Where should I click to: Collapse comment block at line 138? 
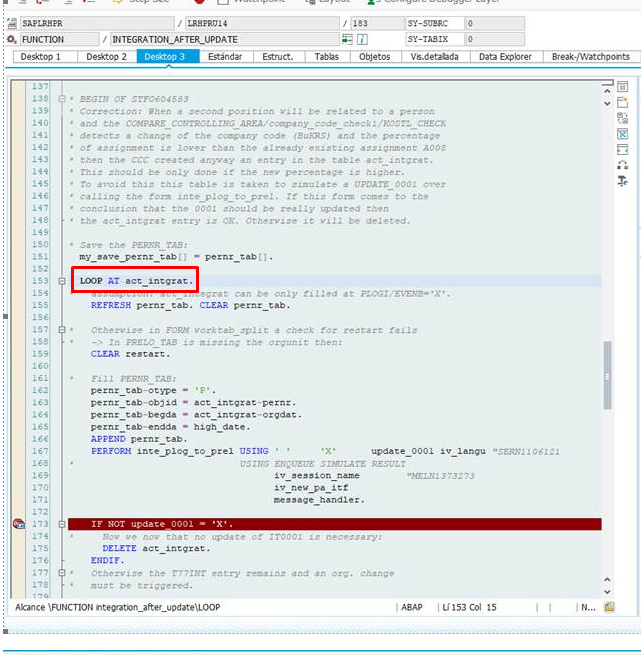click(62, 99)
